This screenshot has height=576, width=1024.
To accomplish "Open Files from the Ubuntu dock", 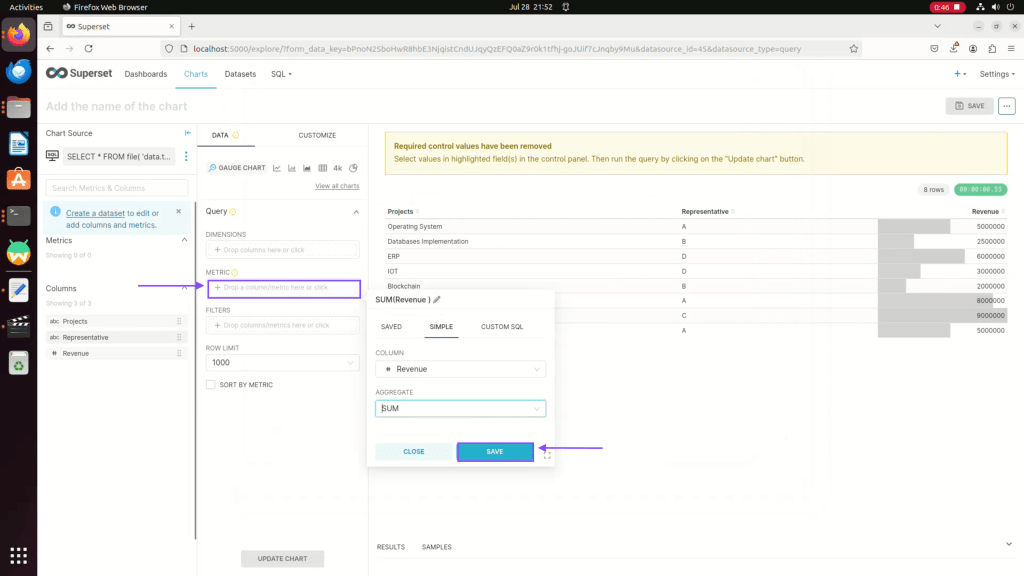I will [18, 108].
